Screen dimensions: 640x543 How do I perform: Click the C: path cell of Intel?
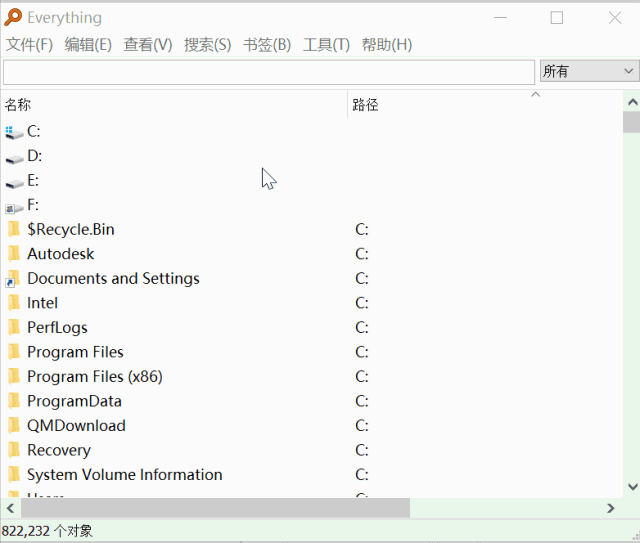click(362, 303)
